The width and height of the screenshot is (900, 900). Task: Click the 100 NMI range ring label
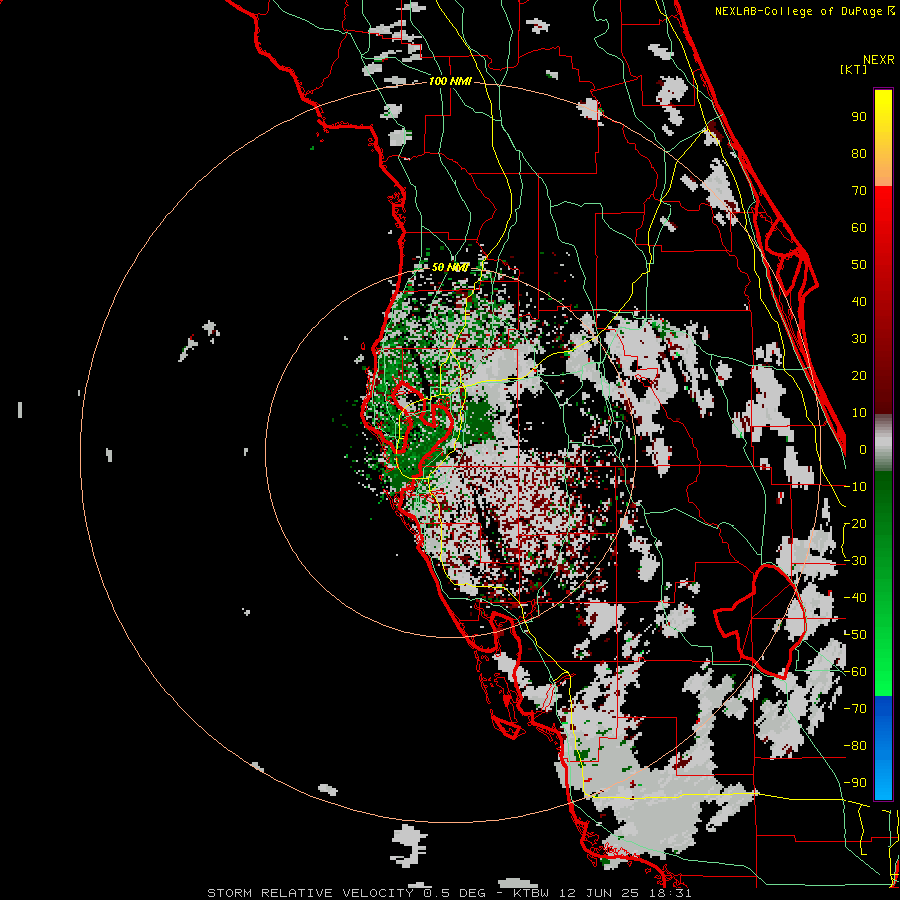click(450, 82)
